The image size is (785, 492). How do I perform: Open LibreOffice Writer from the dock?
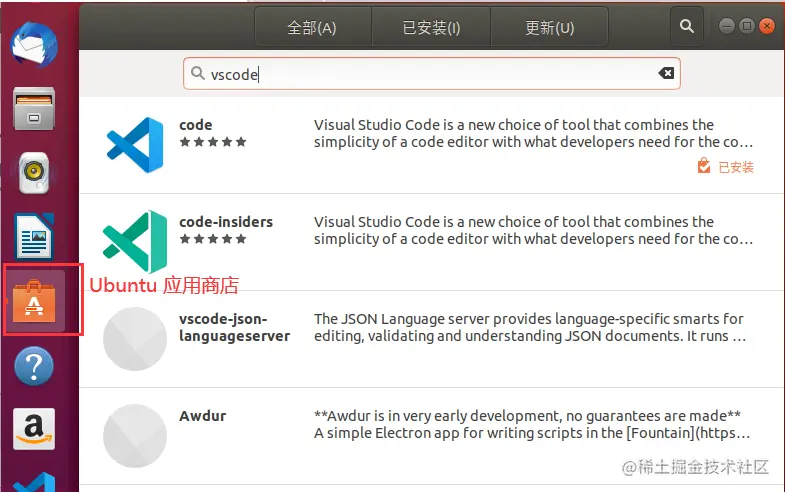pyautogui.click(x=34, y=236)
